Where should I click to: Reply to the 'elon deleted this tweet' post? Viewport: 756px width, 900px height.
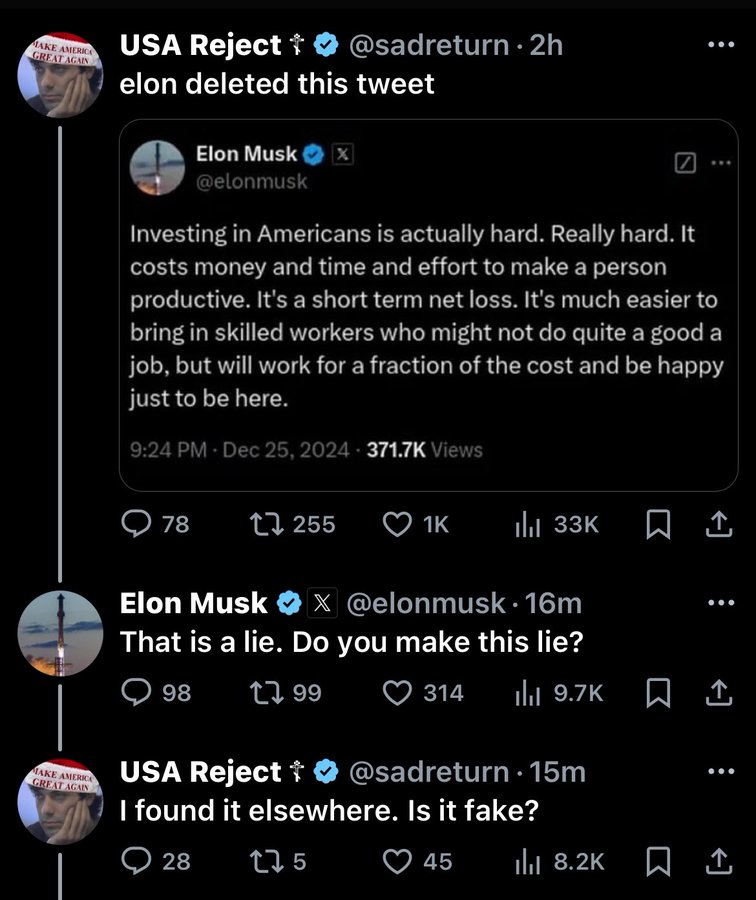134,524
